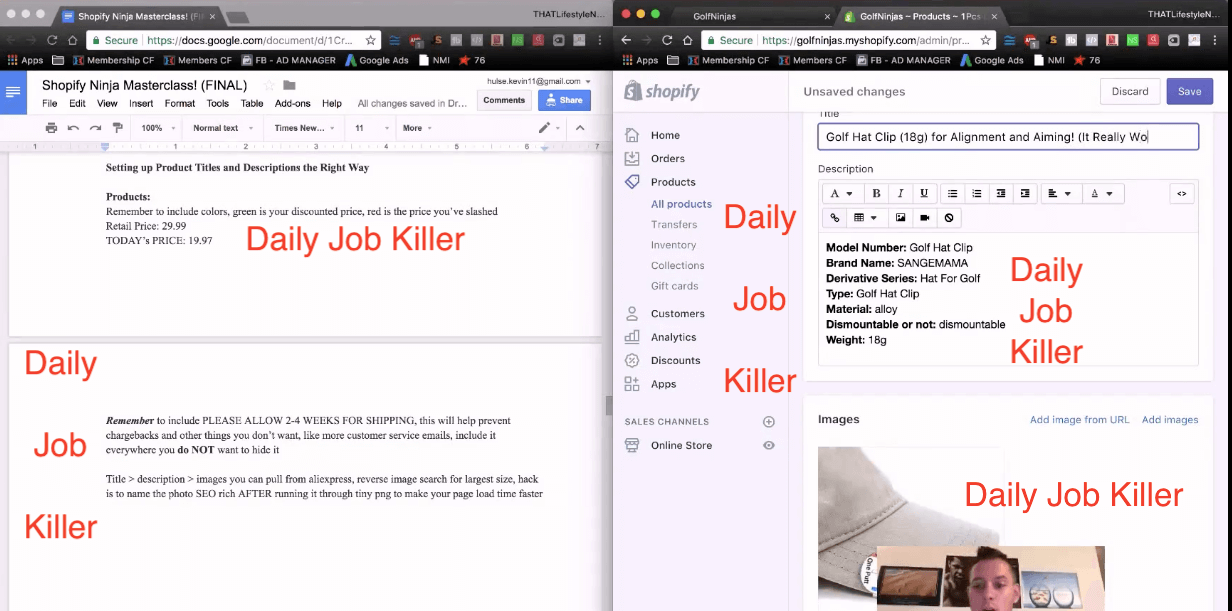Insert numbered list in description editor

coord(977,193)
